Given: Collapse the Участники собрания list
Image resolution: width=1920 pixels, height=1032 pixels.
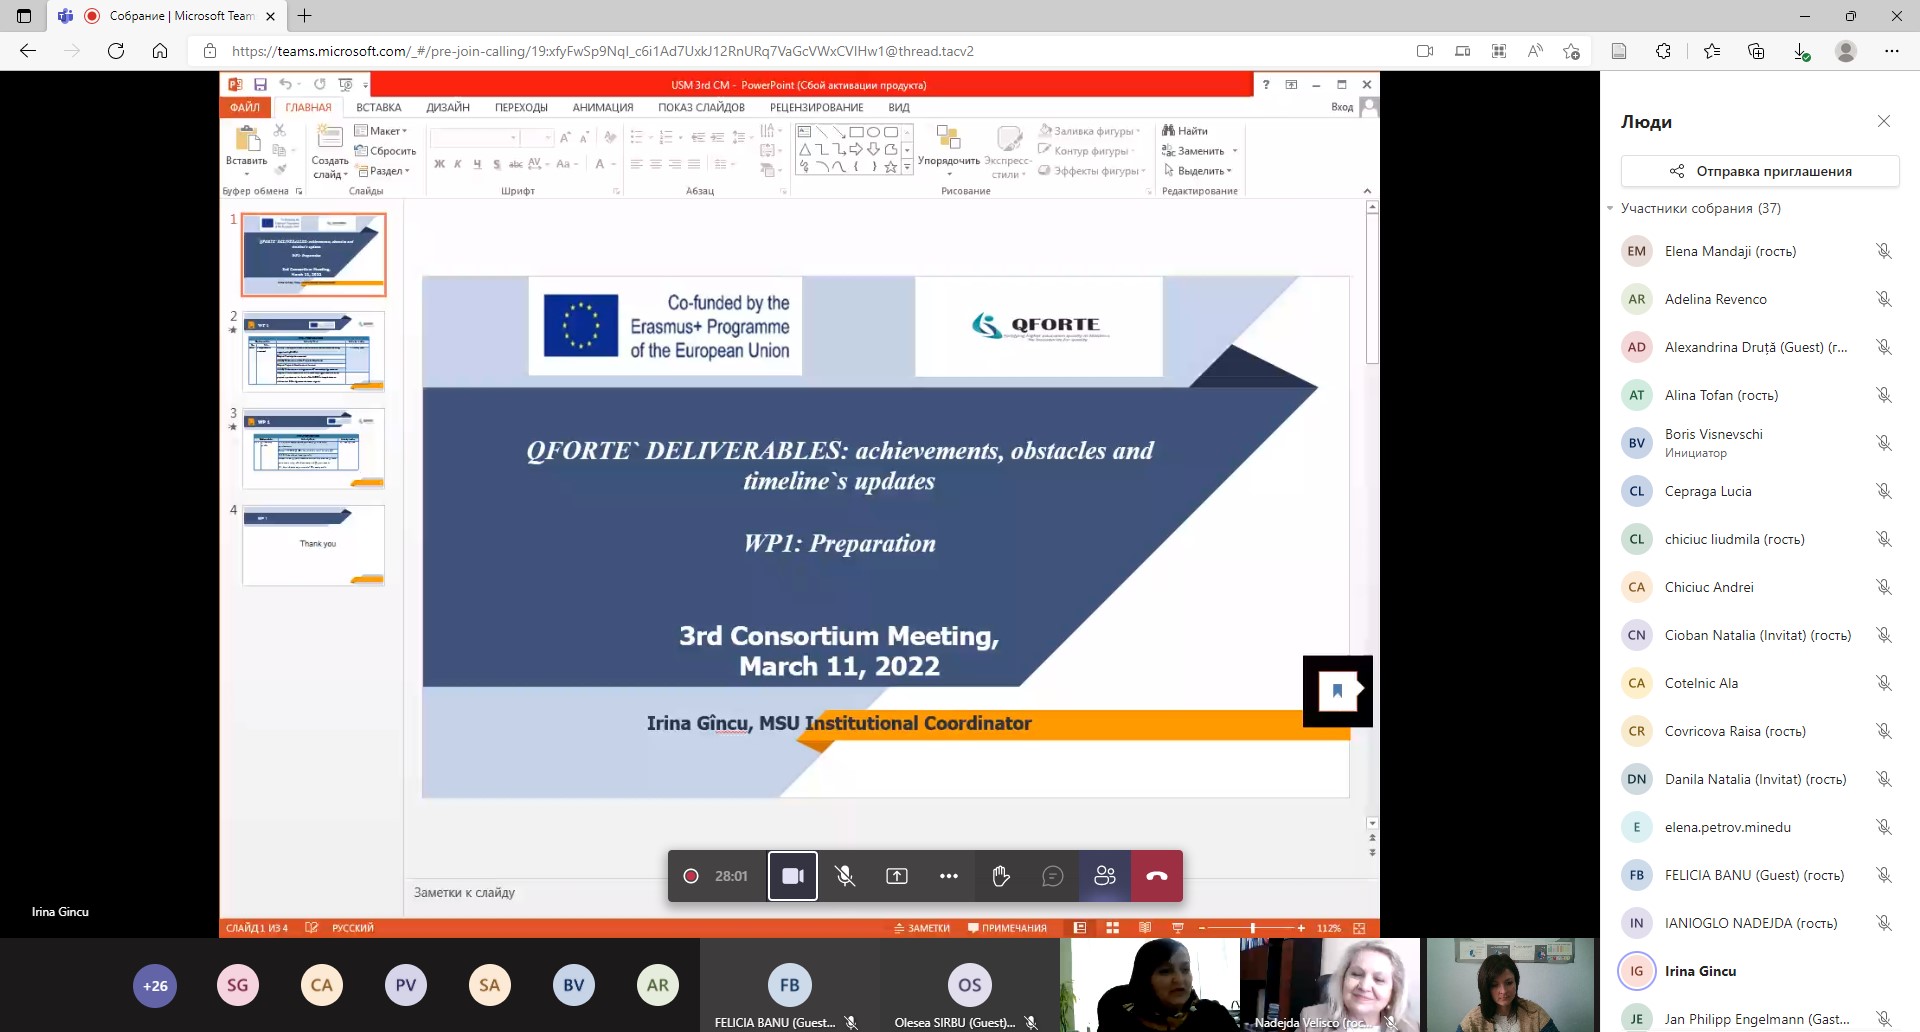Looking at the screenshot, I should (x=1611, y=208).
